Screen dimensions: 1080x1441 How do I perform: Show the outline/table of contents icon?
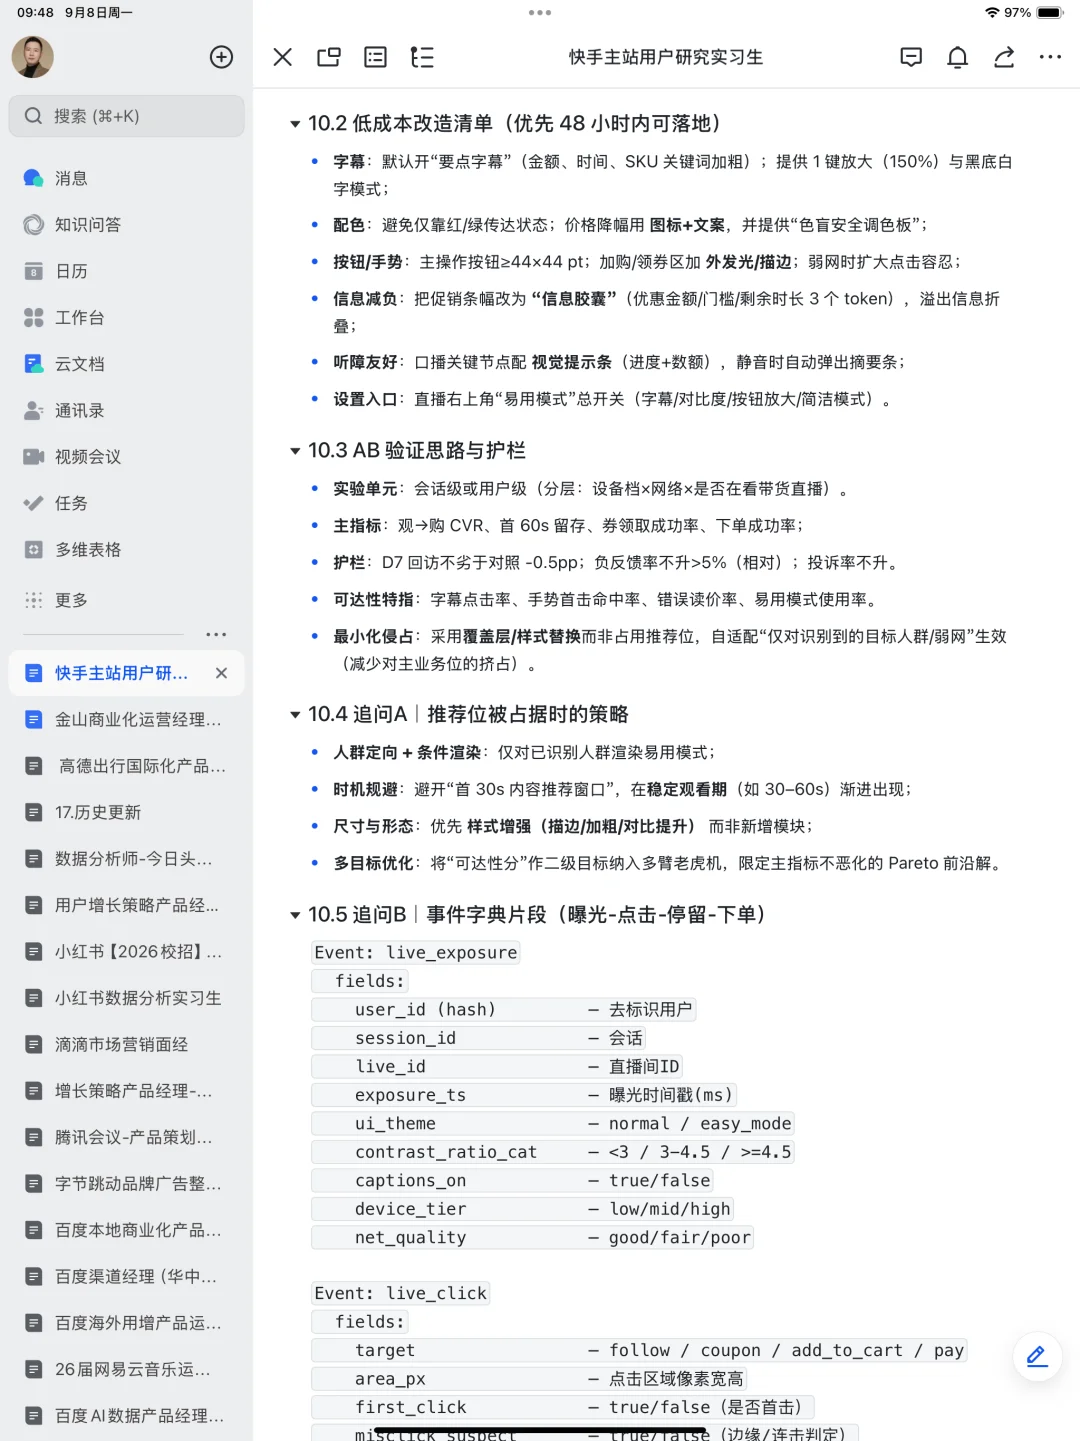[422, 57]
